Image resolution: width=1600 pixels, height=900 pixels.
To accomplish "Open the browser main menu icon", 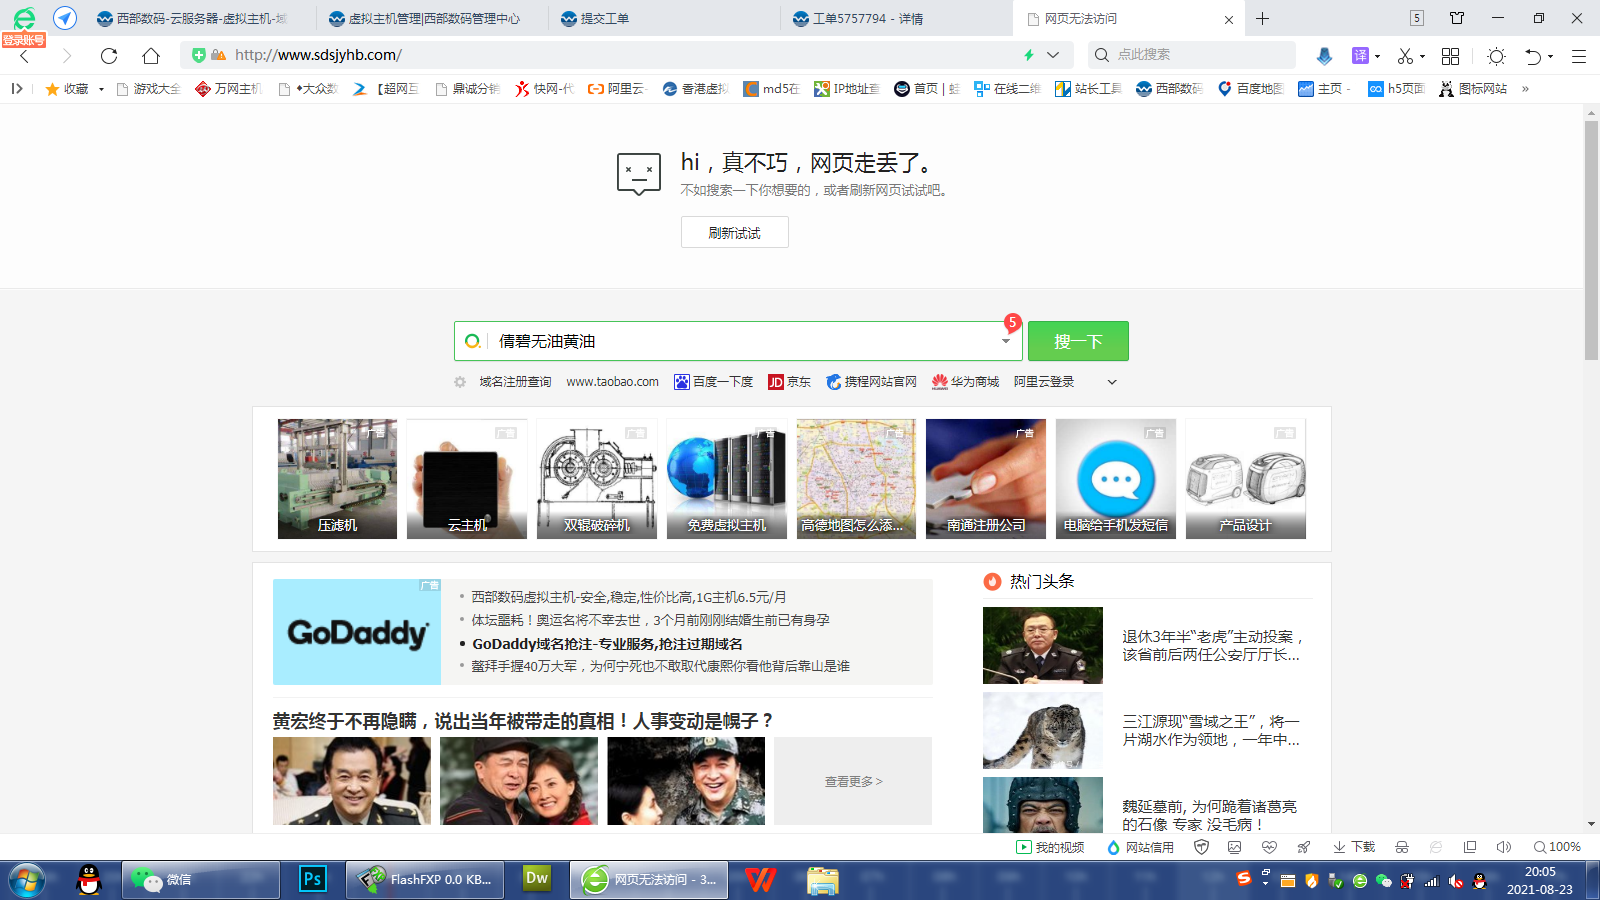I will click(x=1579, y=56).
